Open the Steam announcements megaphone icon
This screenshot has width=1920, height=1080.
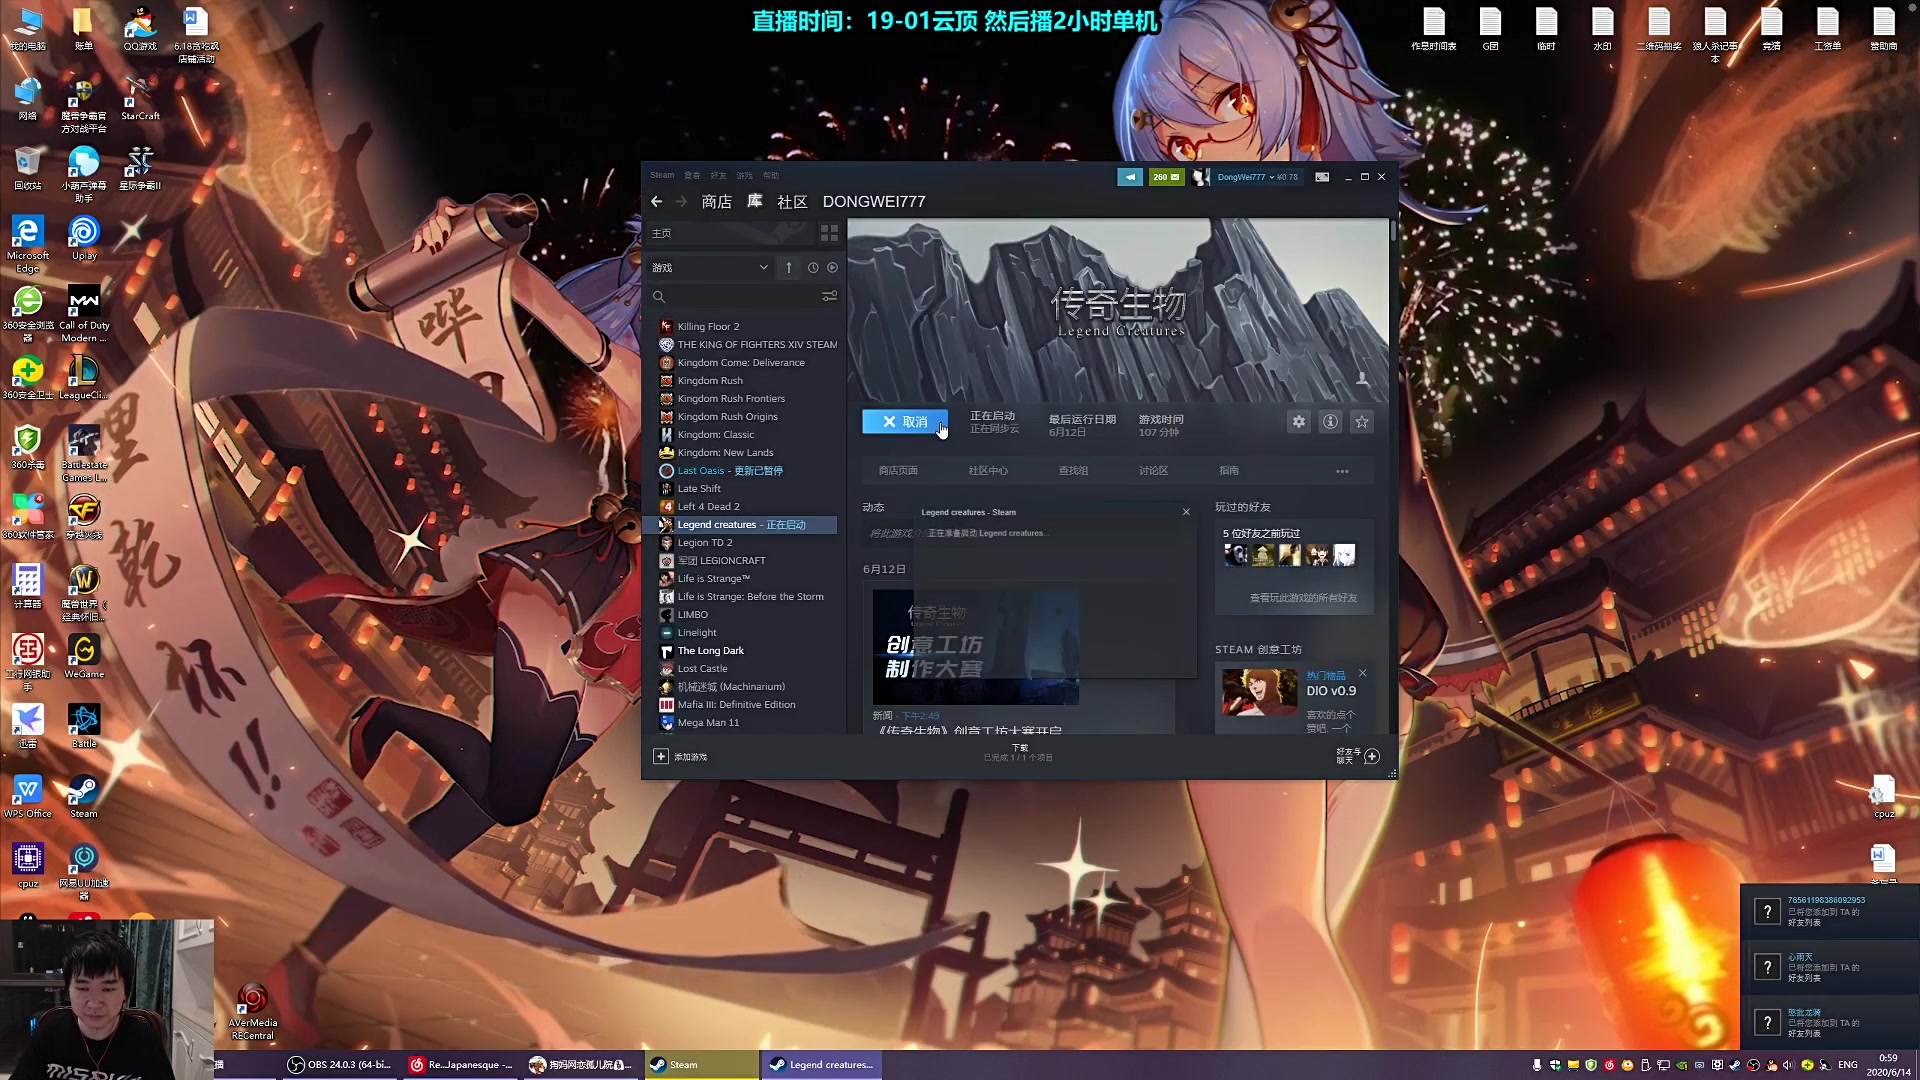click(x=1129, y=177)
